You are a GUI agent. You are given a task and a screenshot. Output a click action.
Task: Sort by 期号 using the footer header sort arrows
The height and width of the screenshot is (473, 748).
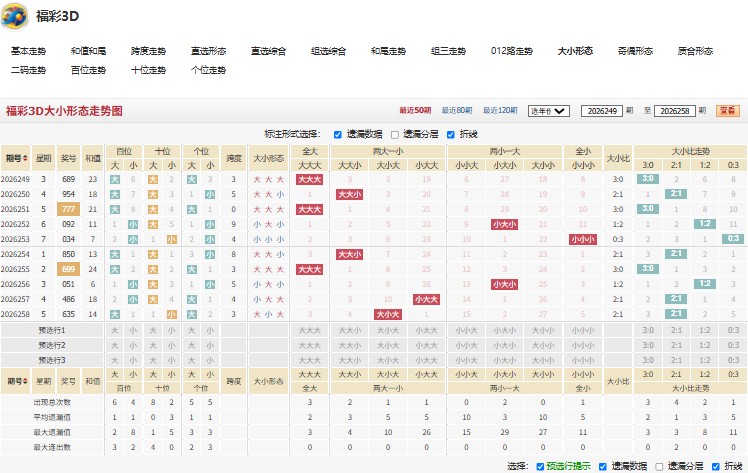click(25, 381)
